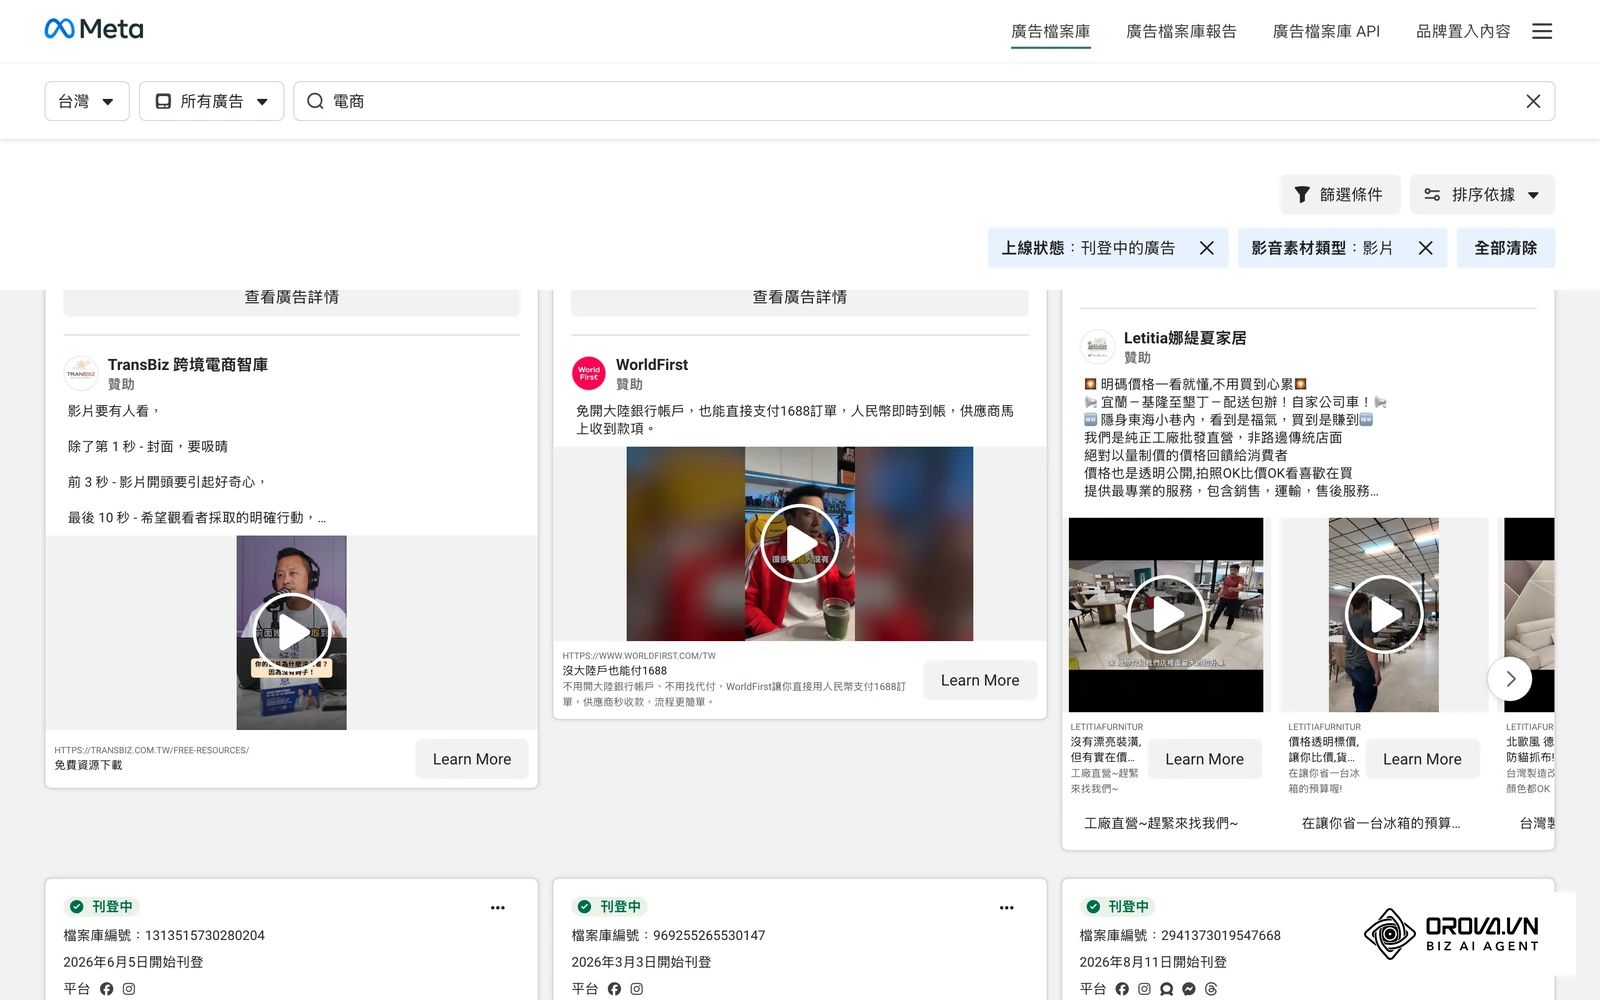Open the 排序依據 sort dropdown

(x=1482, y=195)
